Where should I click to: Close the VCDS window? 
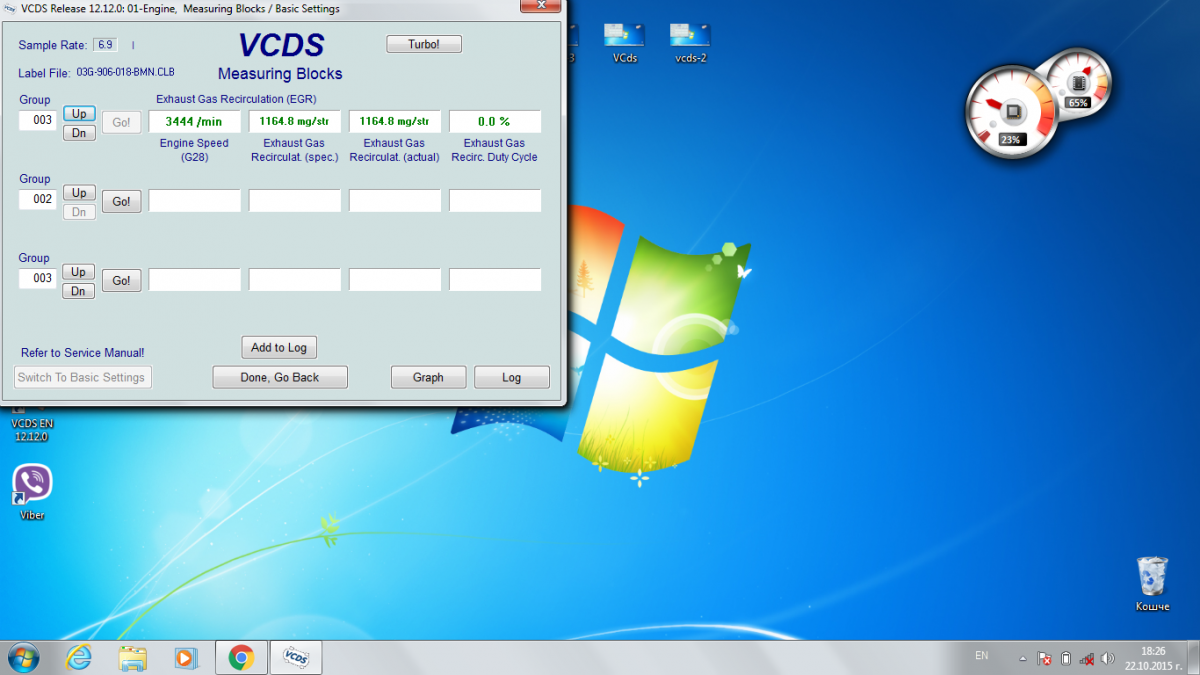[539, 7]
